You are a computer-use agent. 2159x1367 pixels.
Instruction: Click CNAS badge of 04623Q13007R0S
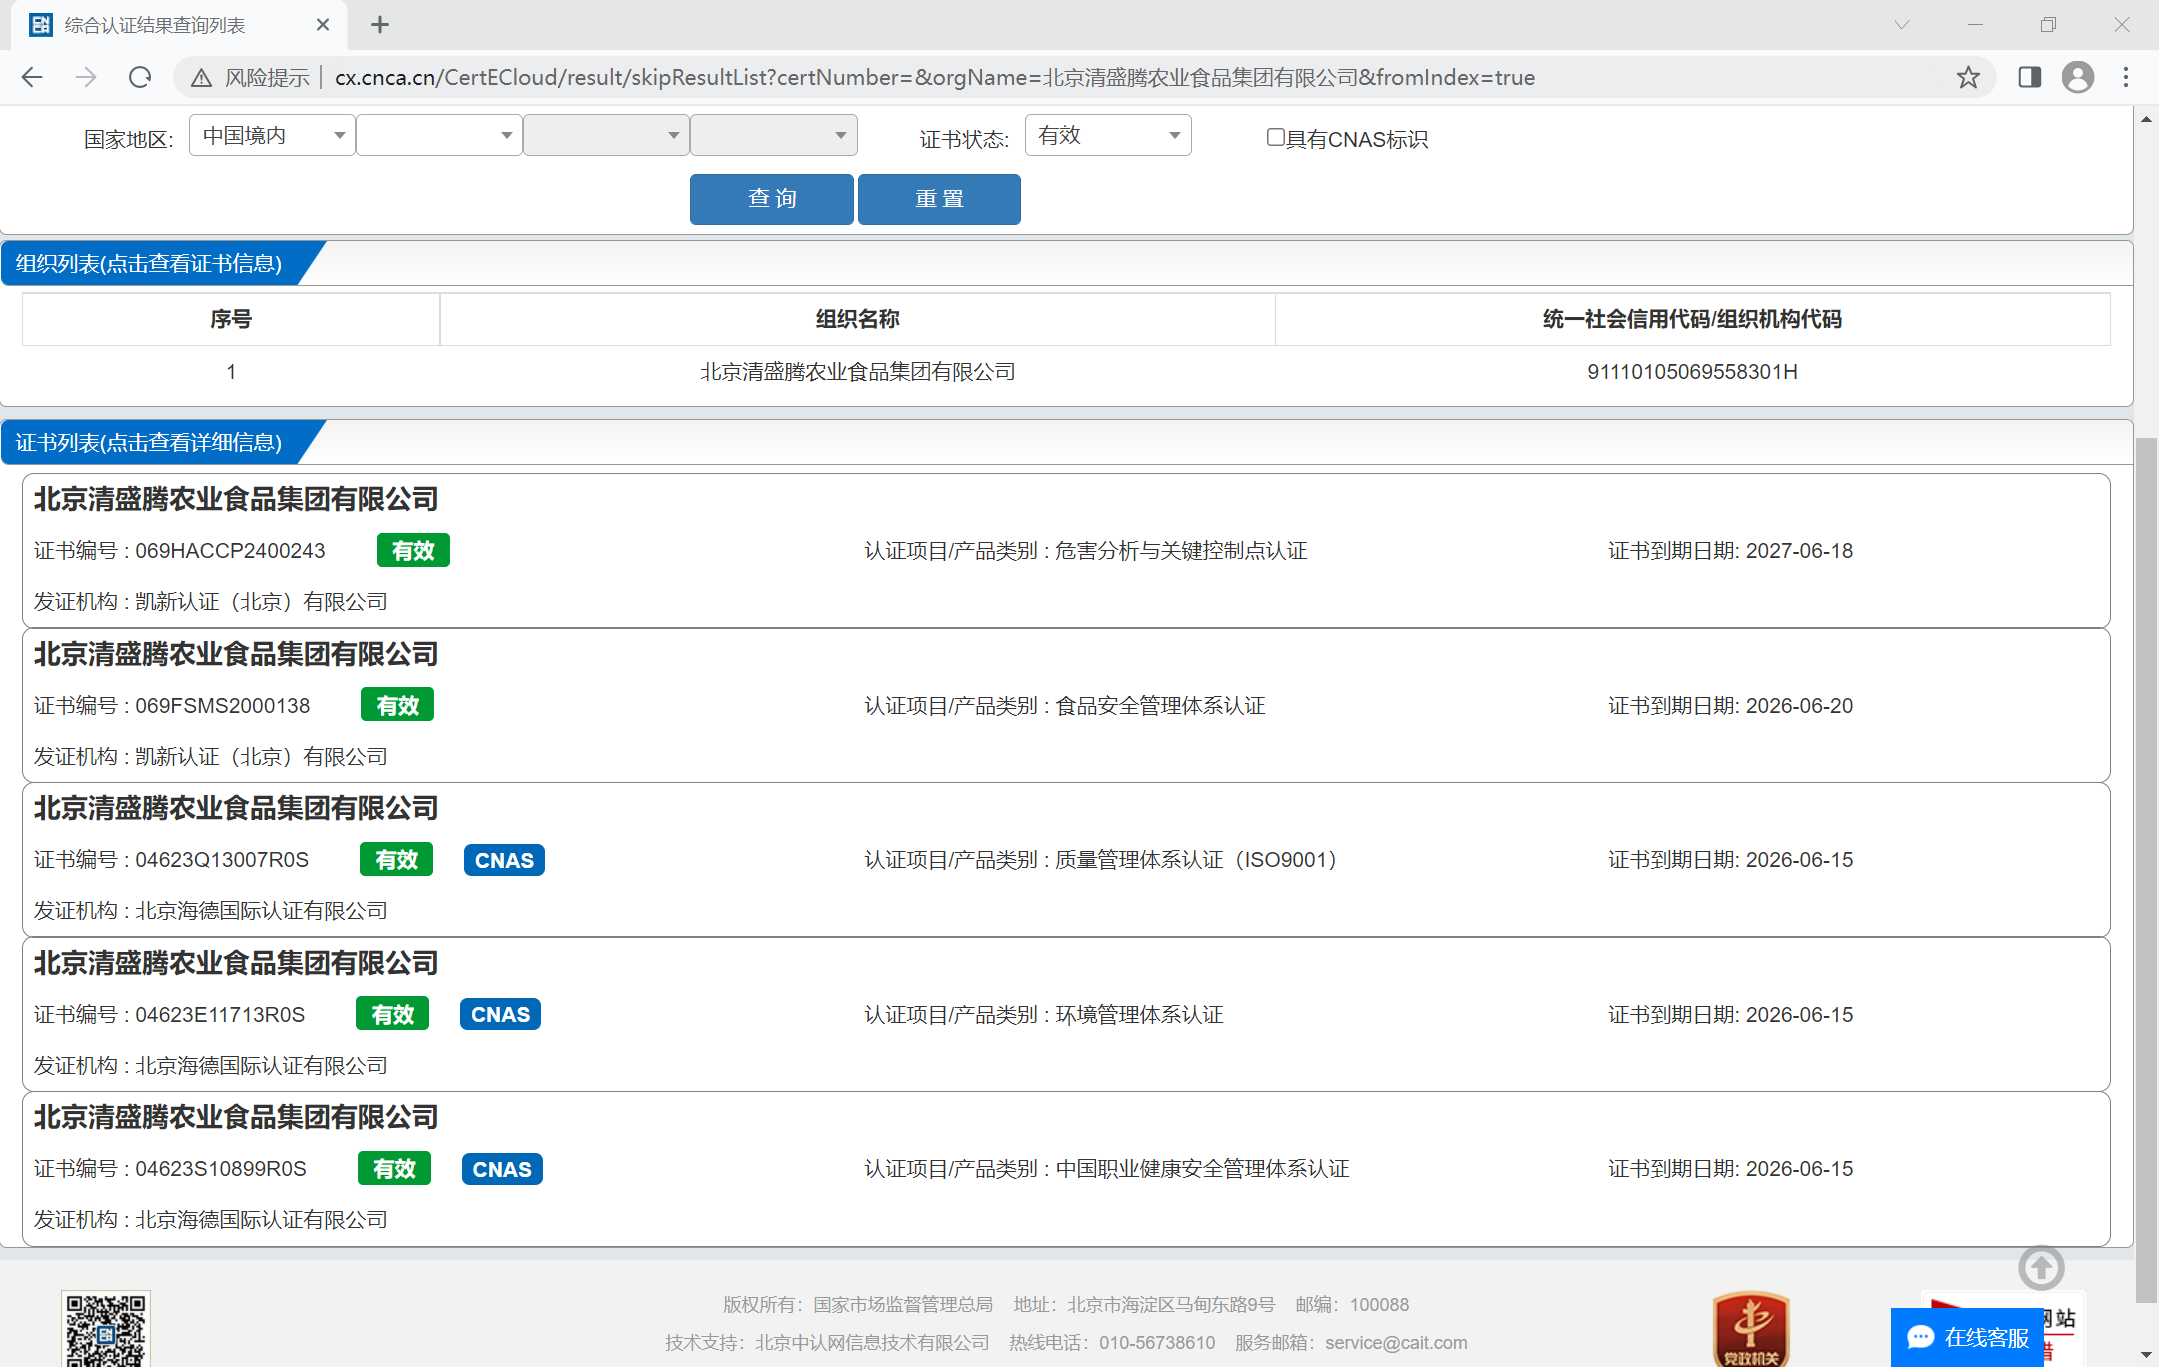click(504, 860)
